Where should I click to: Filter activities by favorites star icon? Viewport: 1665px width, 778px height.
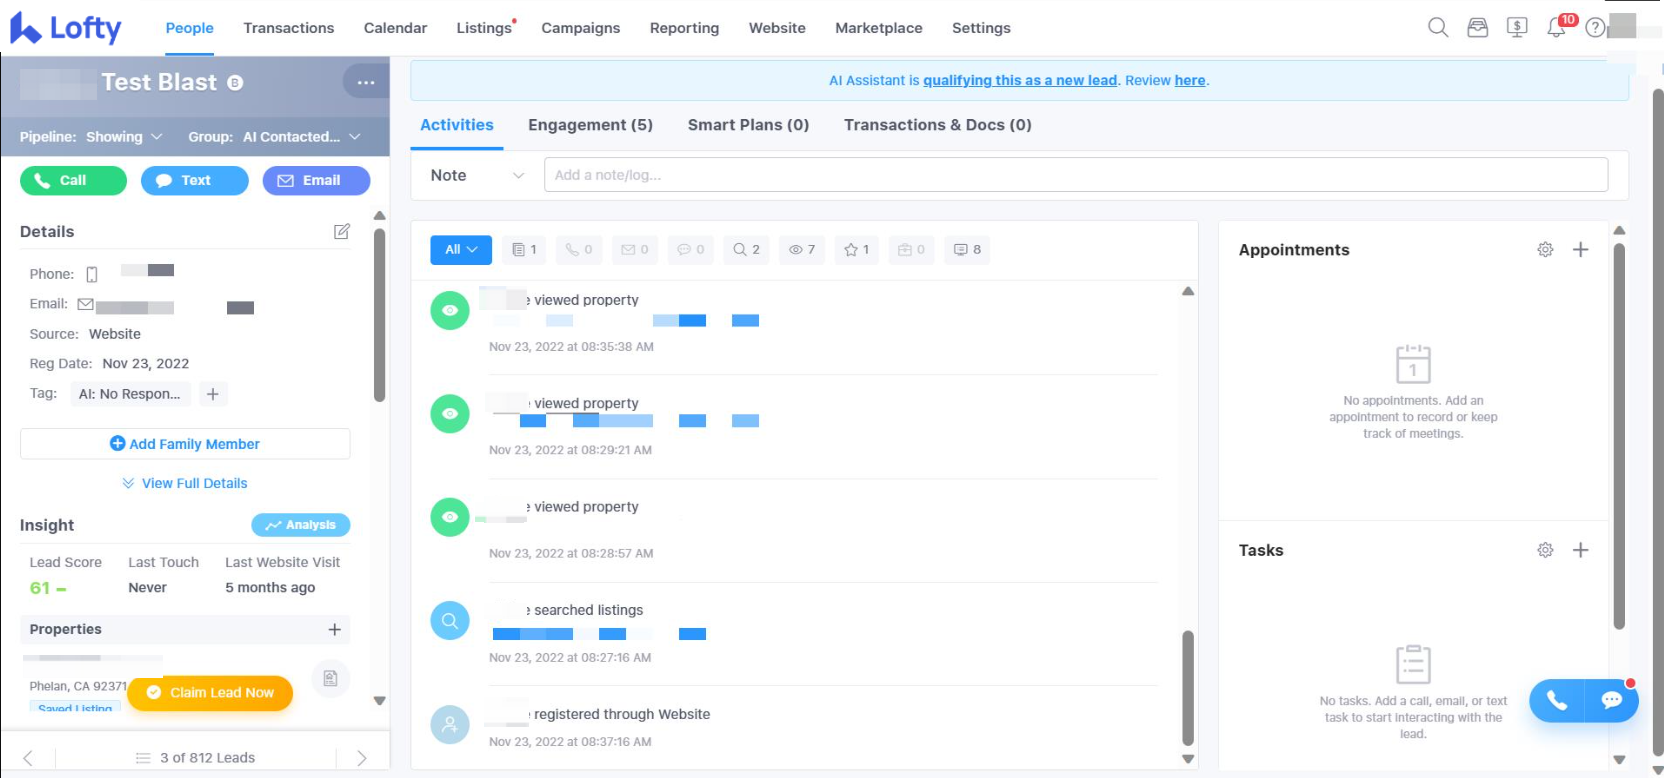[x=856, y=250]
